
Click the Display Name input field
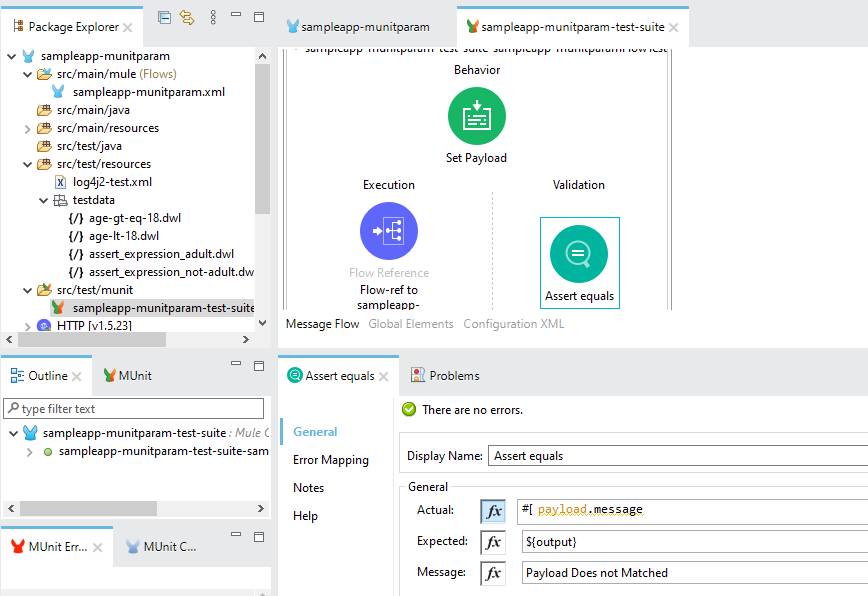tap(678, 456)
